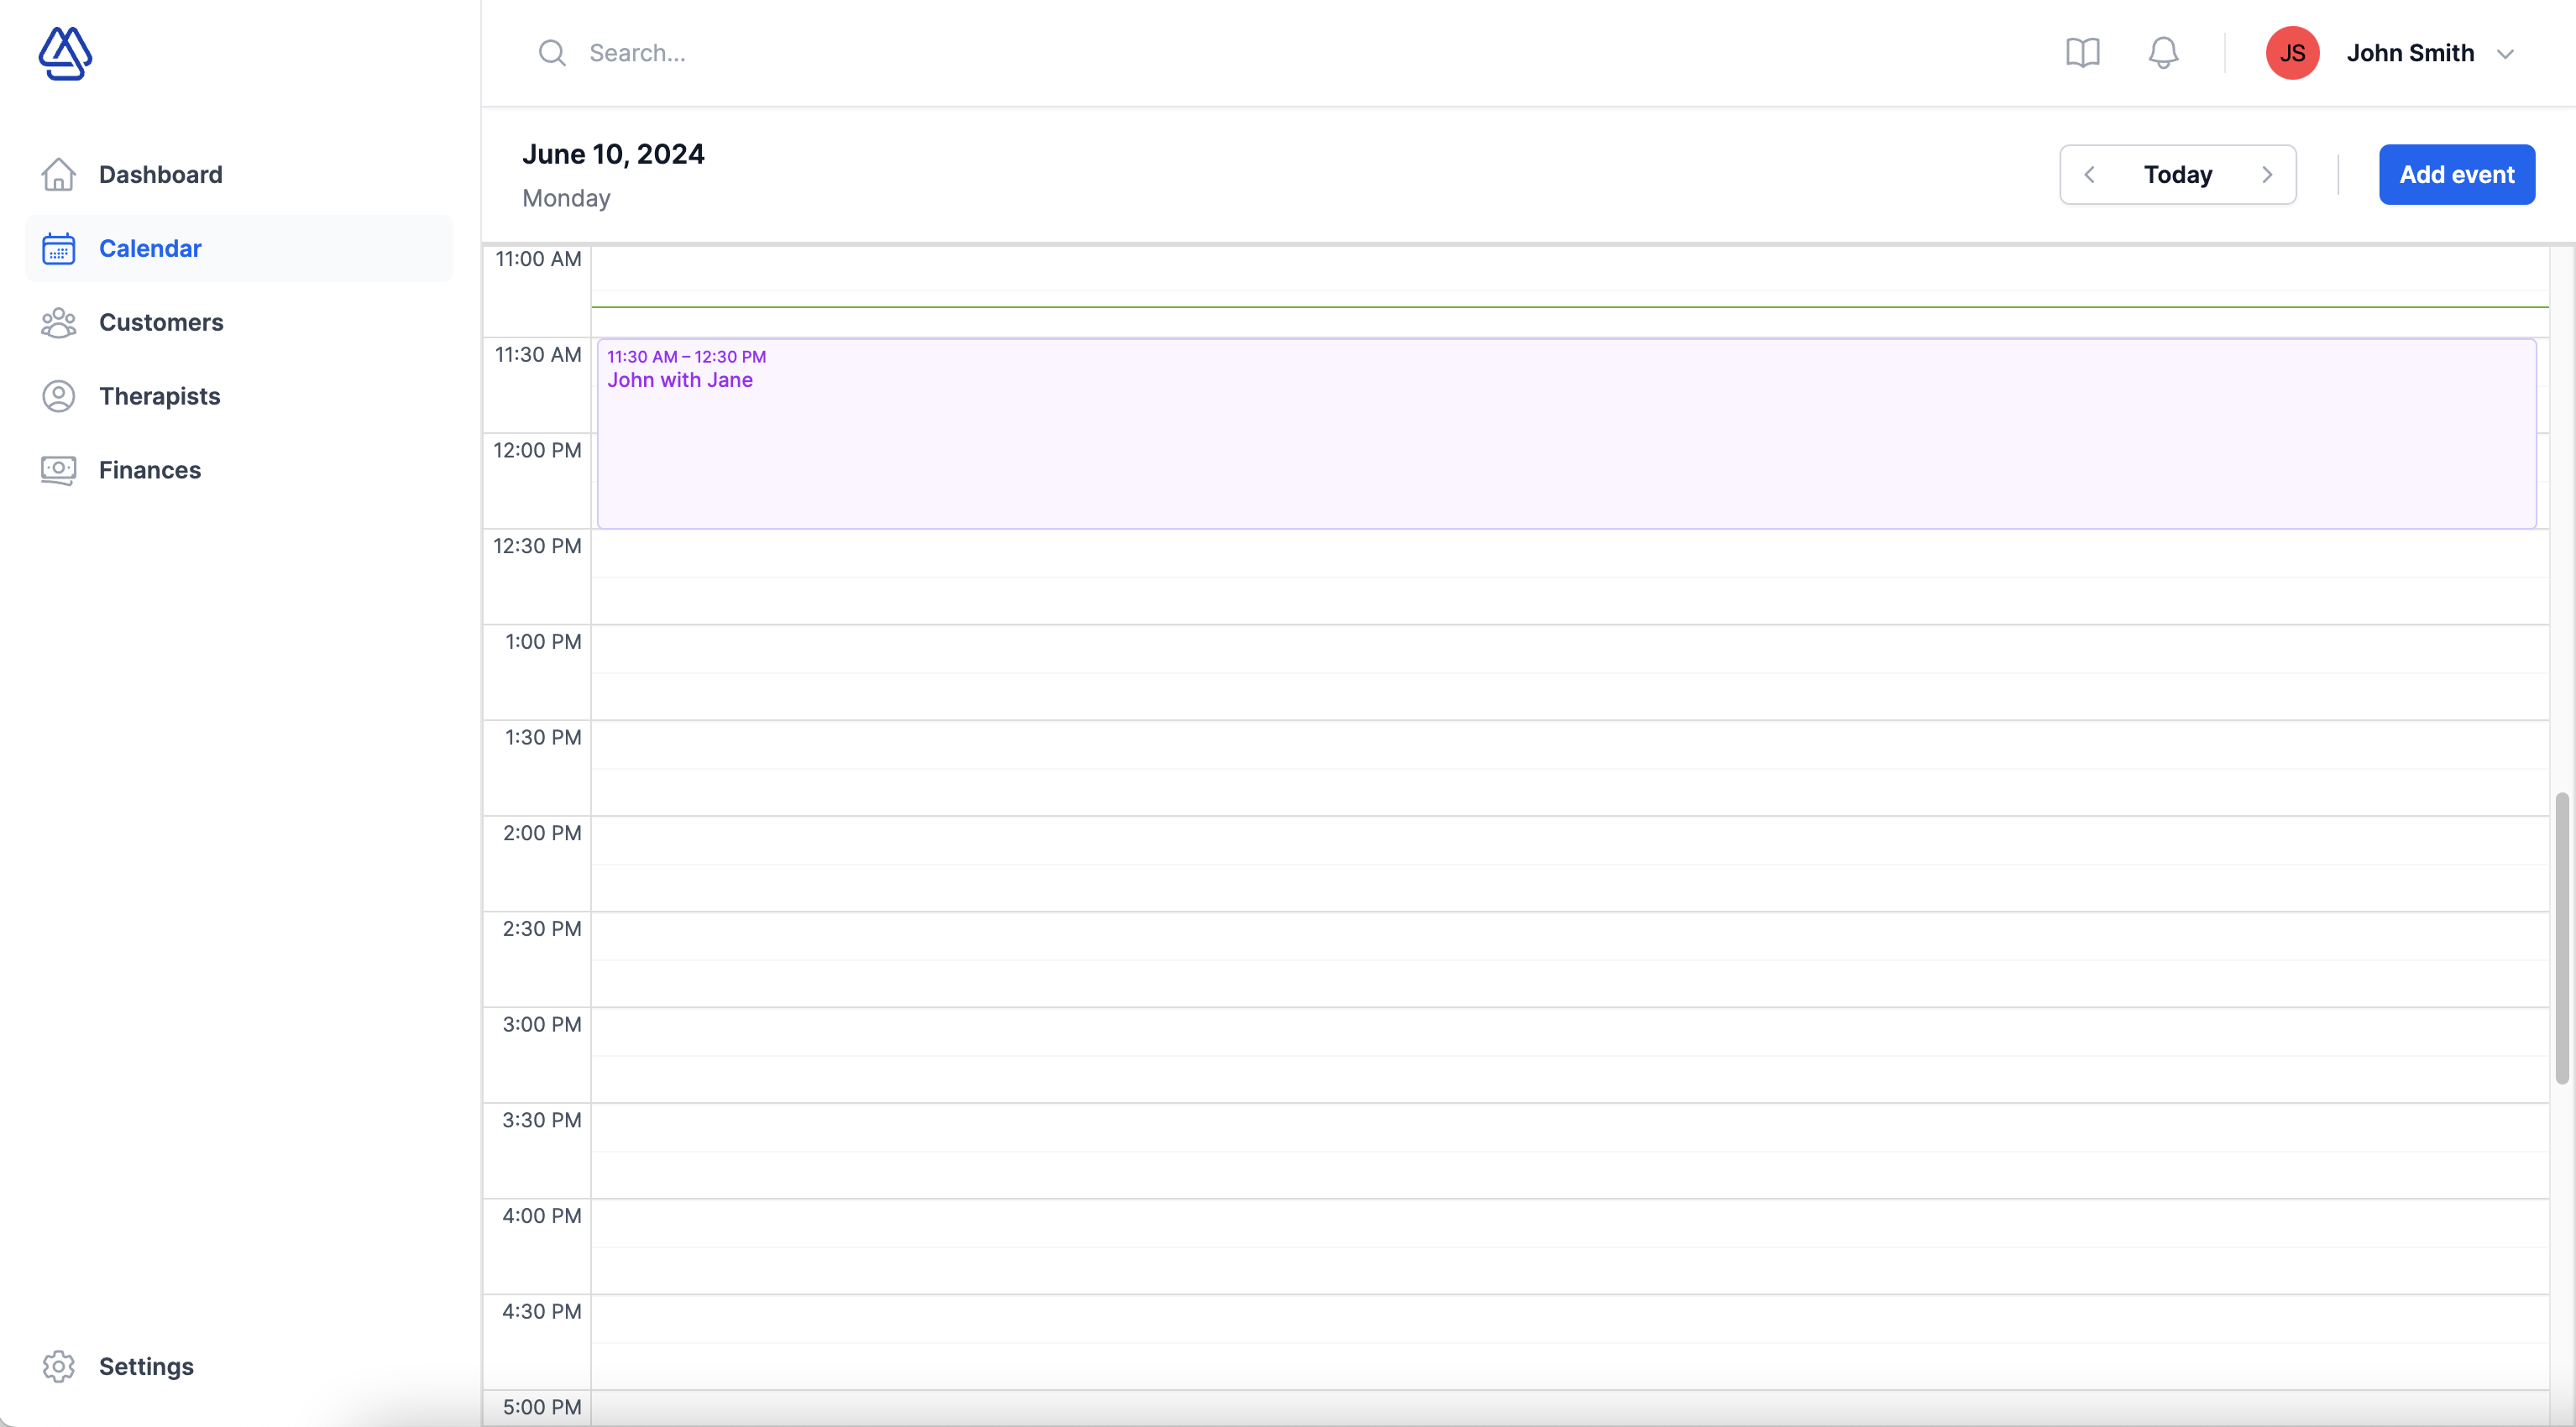Open the John with Jane event

(1565, 434)
